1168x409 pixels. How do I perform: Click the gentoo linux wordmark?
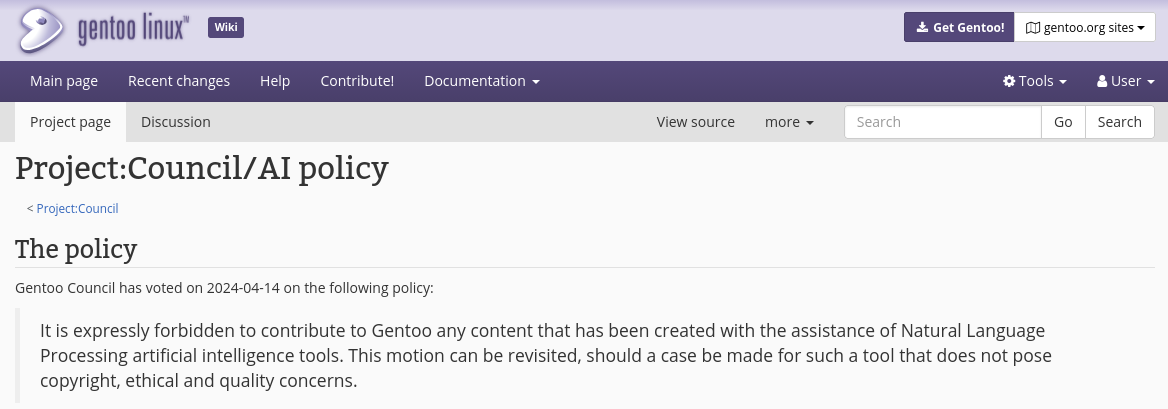133,31
